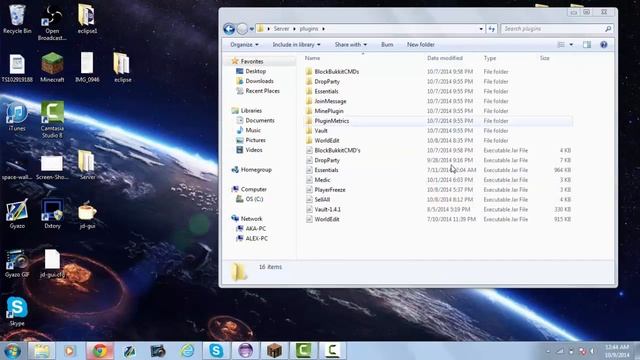The height and width of the screenshot is (360, 640).
Task: Select Downloads in navigation pane
Action: pos(259,81)
